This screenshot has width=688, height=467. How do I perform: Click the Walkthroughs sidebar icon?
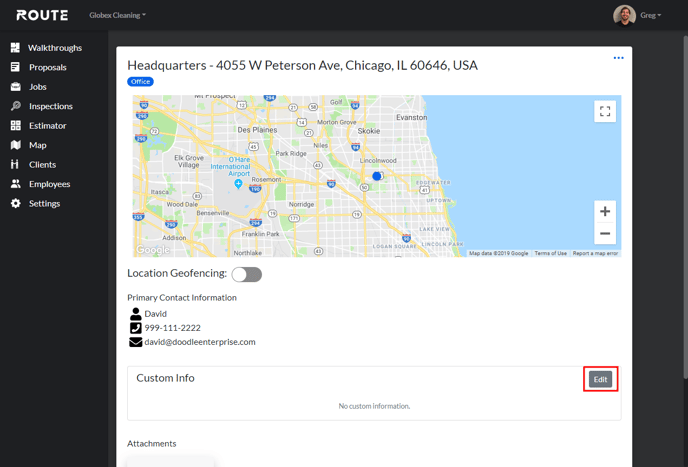[x=15, y=47]
